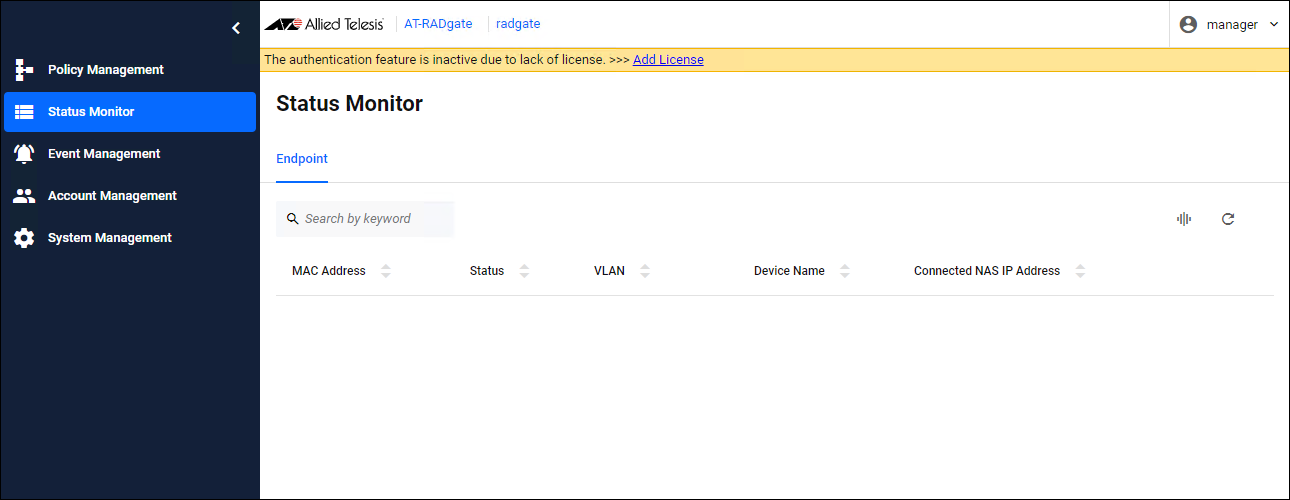The height and width of the screenshot is (500, 1290).
Task: Click the Event Management bell icon
Action: tap(25, 154)
